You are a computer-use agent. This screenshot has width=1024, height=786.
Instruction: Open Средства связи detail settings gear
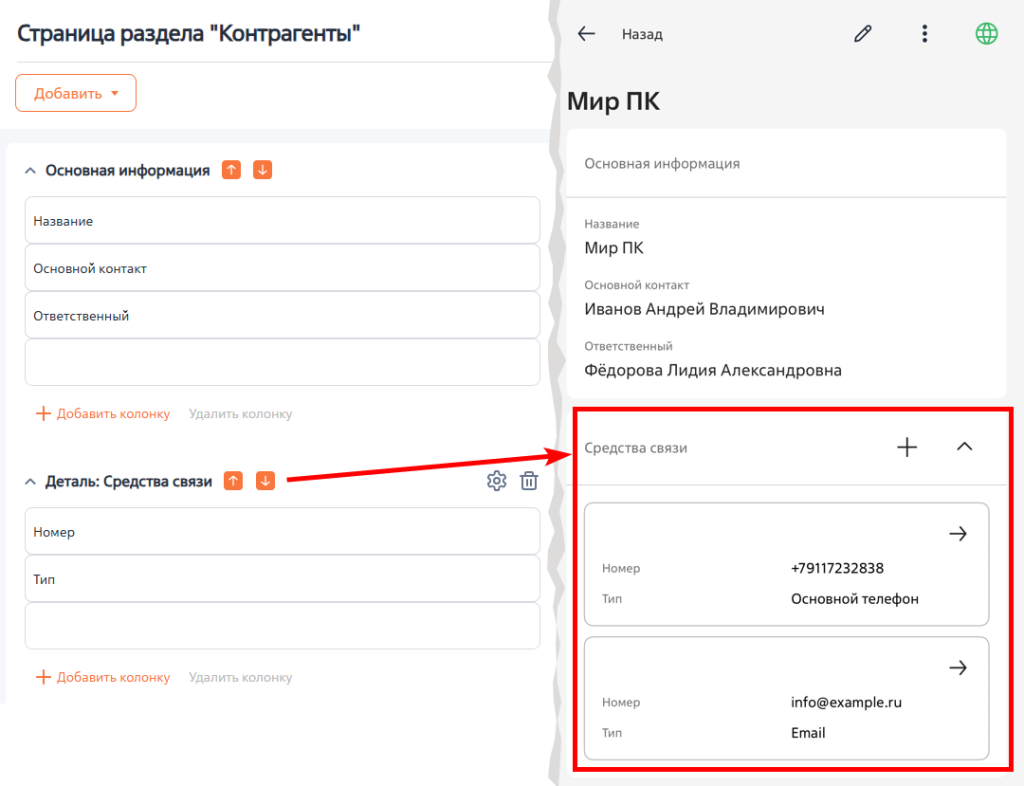pos(496,481)
